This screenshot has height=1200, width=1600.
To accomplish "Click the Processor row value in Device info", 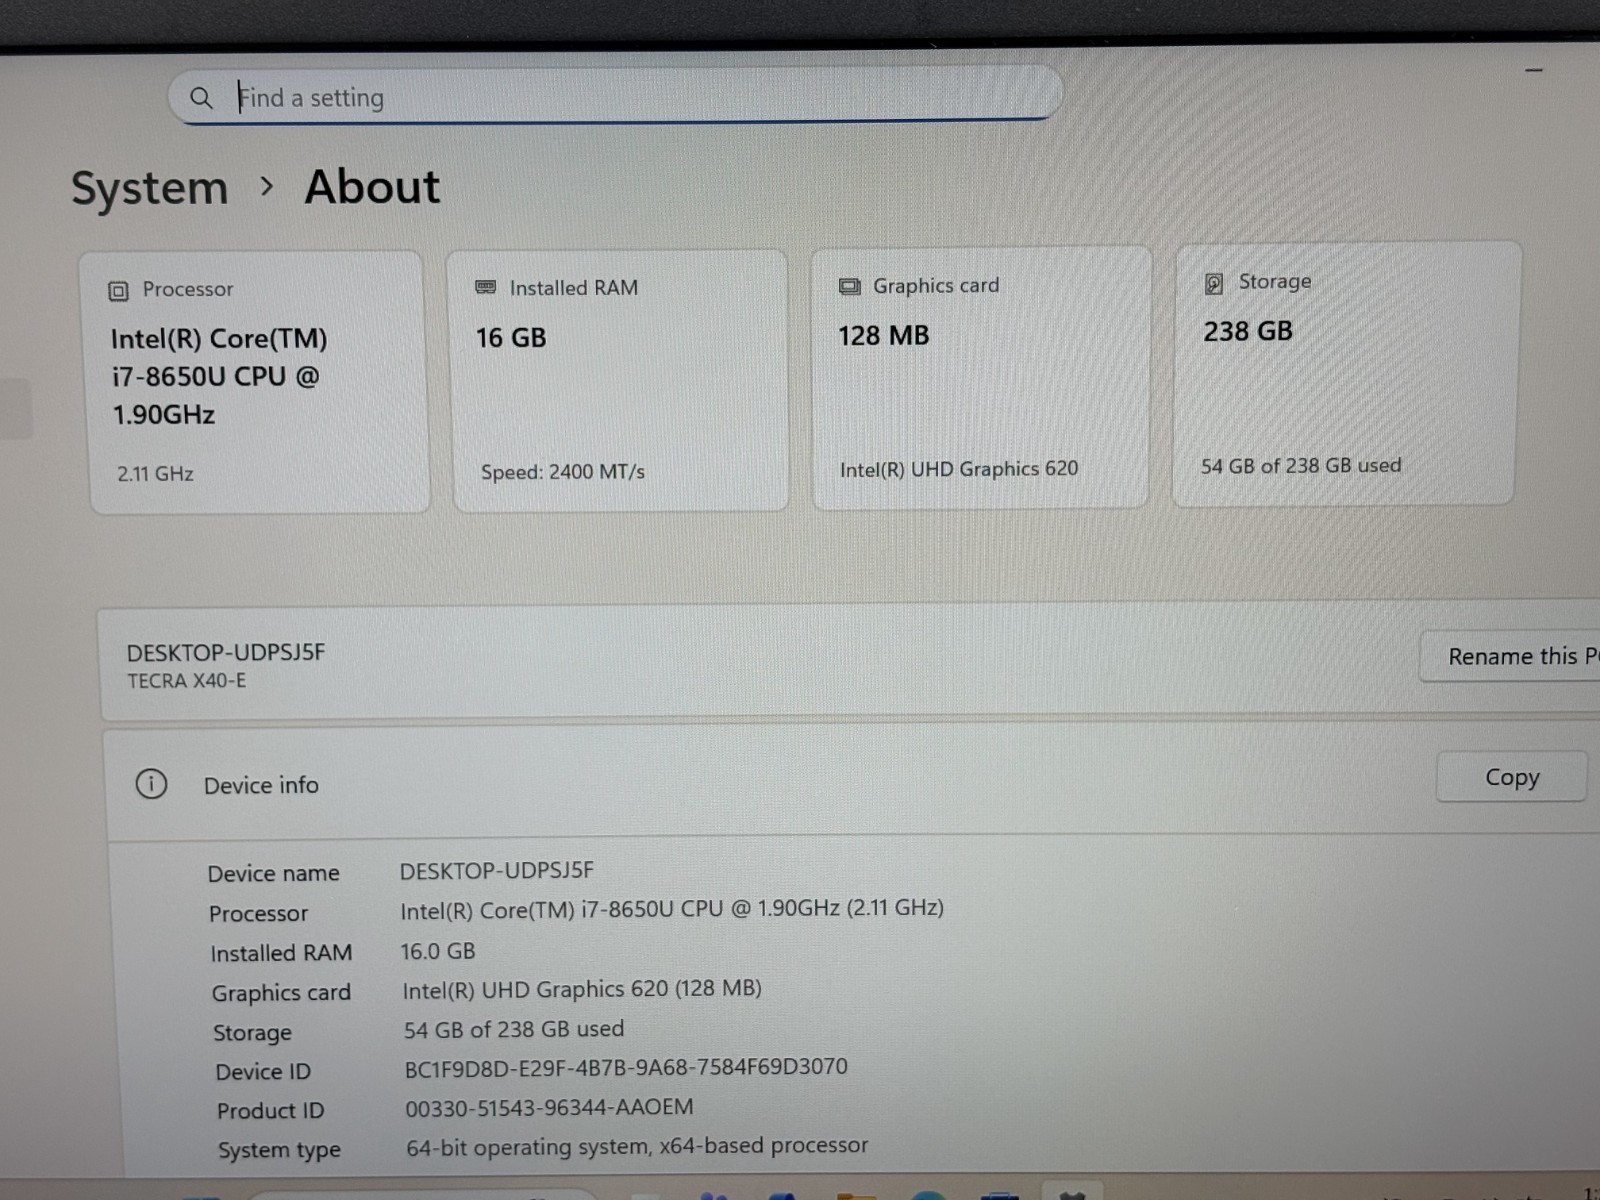I will (672, 909).
